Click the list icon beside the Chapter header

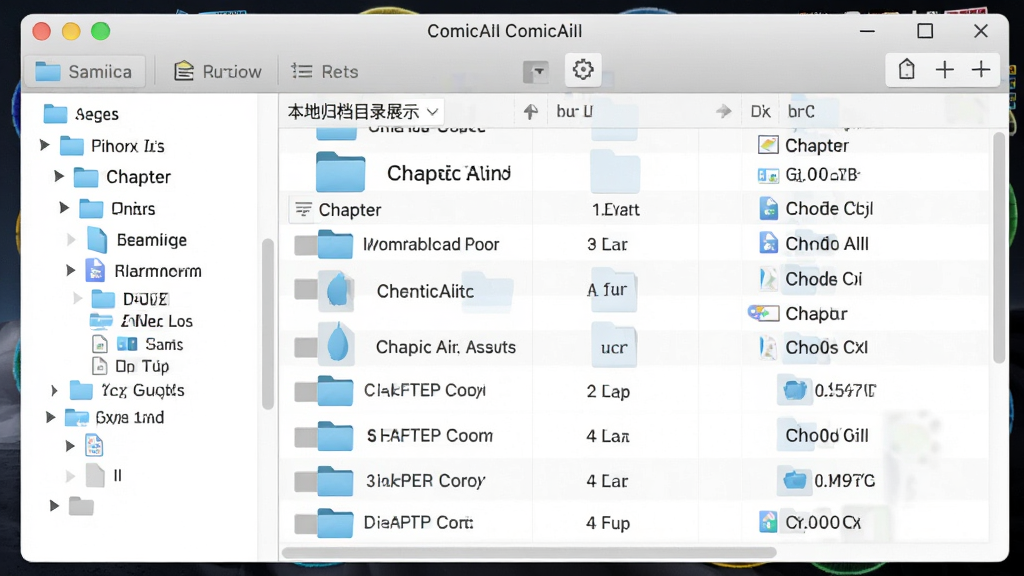[303, 209]
